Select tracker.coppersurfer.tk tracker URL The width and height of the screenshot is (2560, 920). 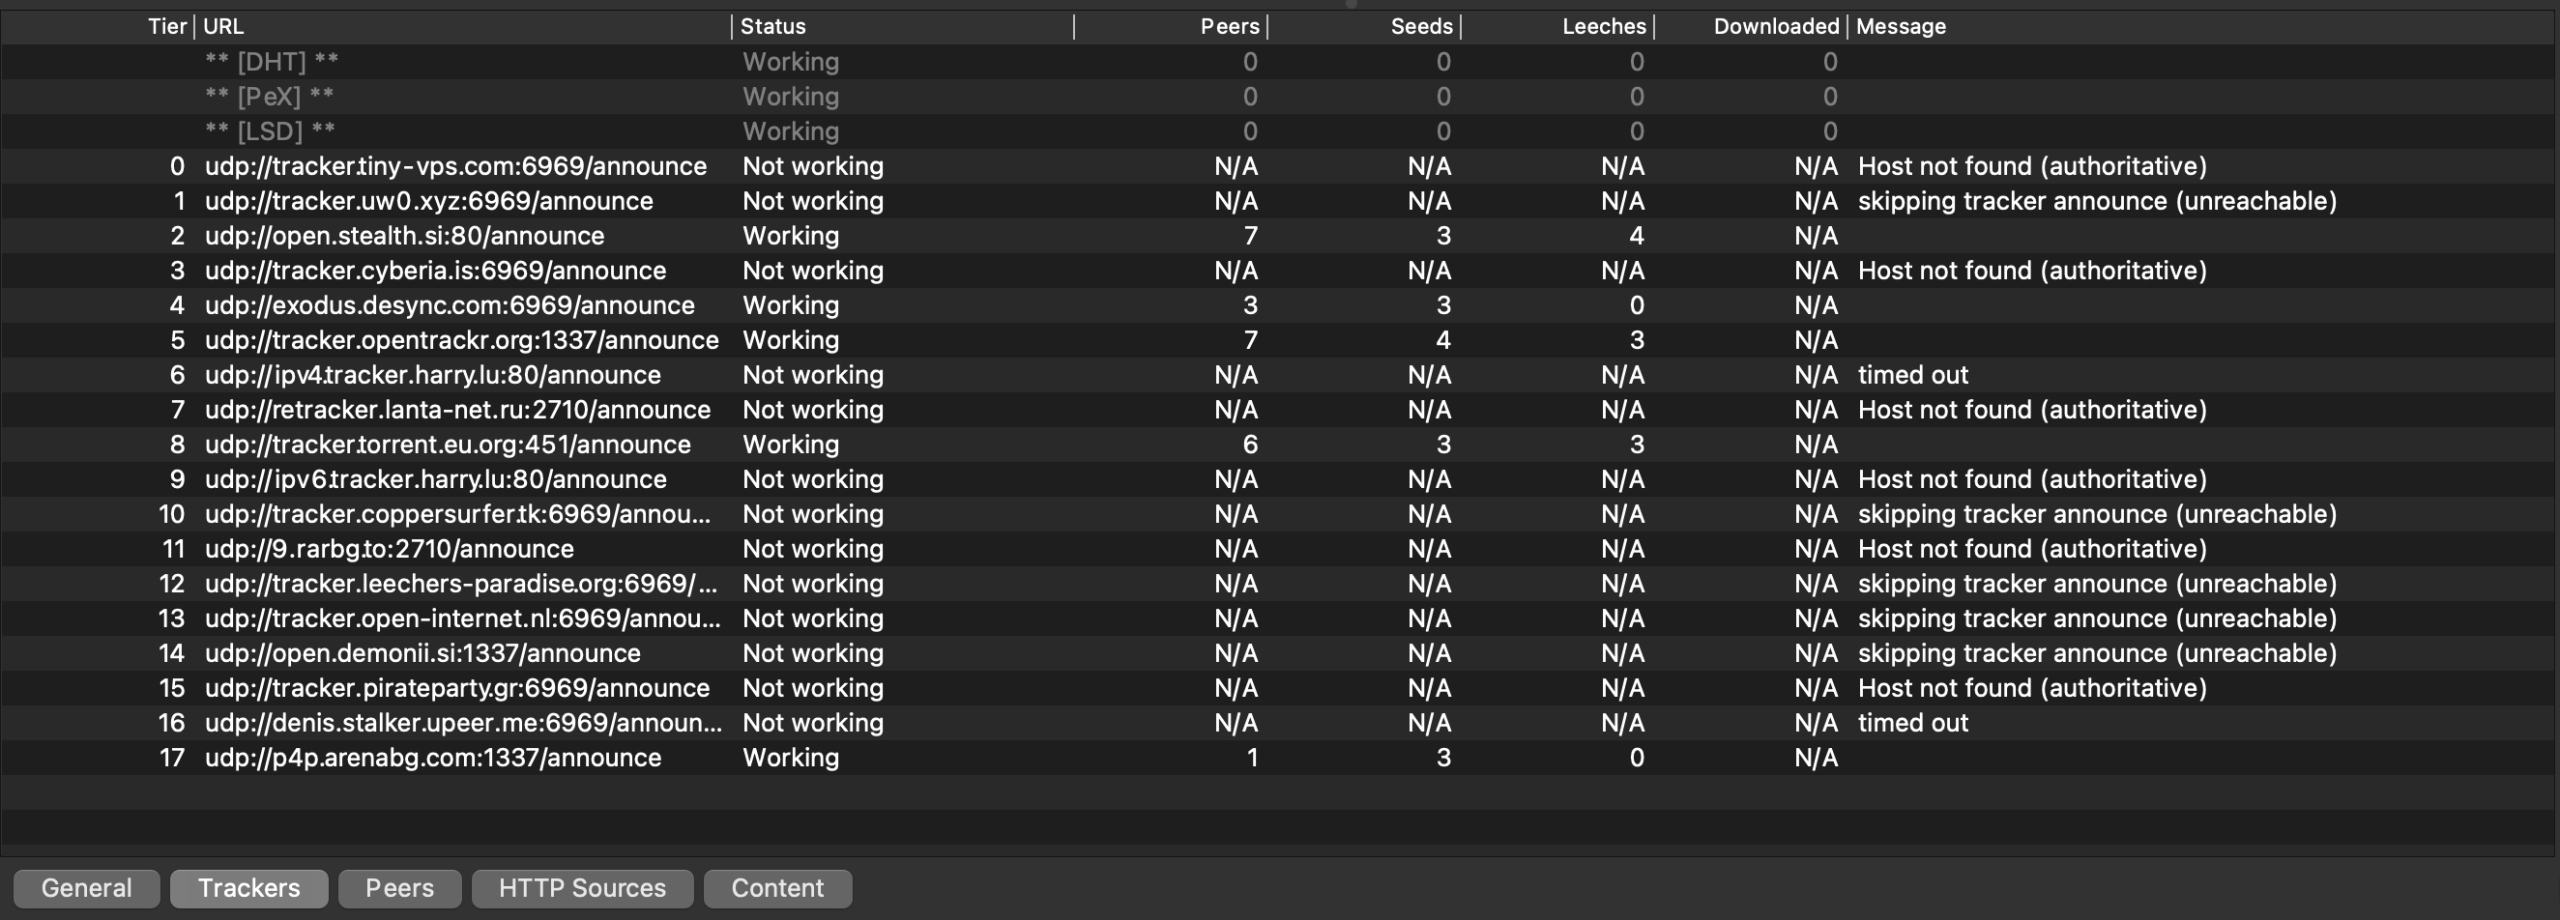[x=458, y=514]
